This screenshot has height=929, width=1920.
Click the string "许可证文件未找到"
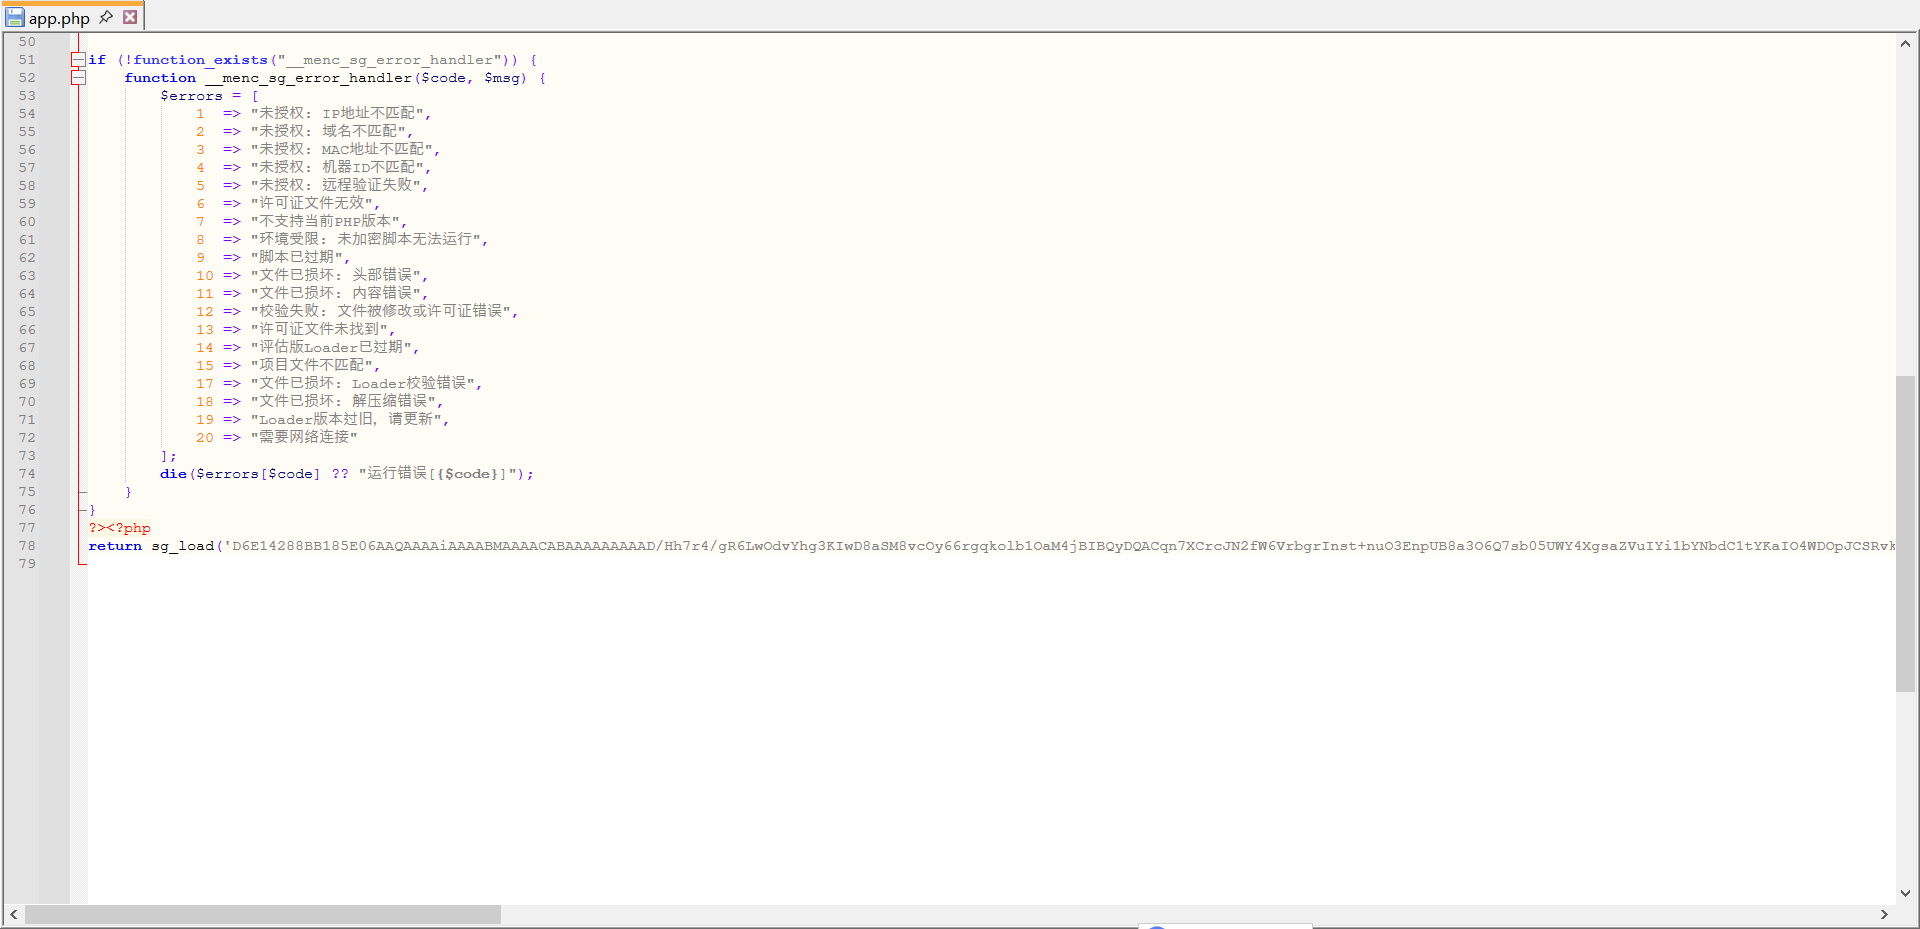(x=319, y=330)
